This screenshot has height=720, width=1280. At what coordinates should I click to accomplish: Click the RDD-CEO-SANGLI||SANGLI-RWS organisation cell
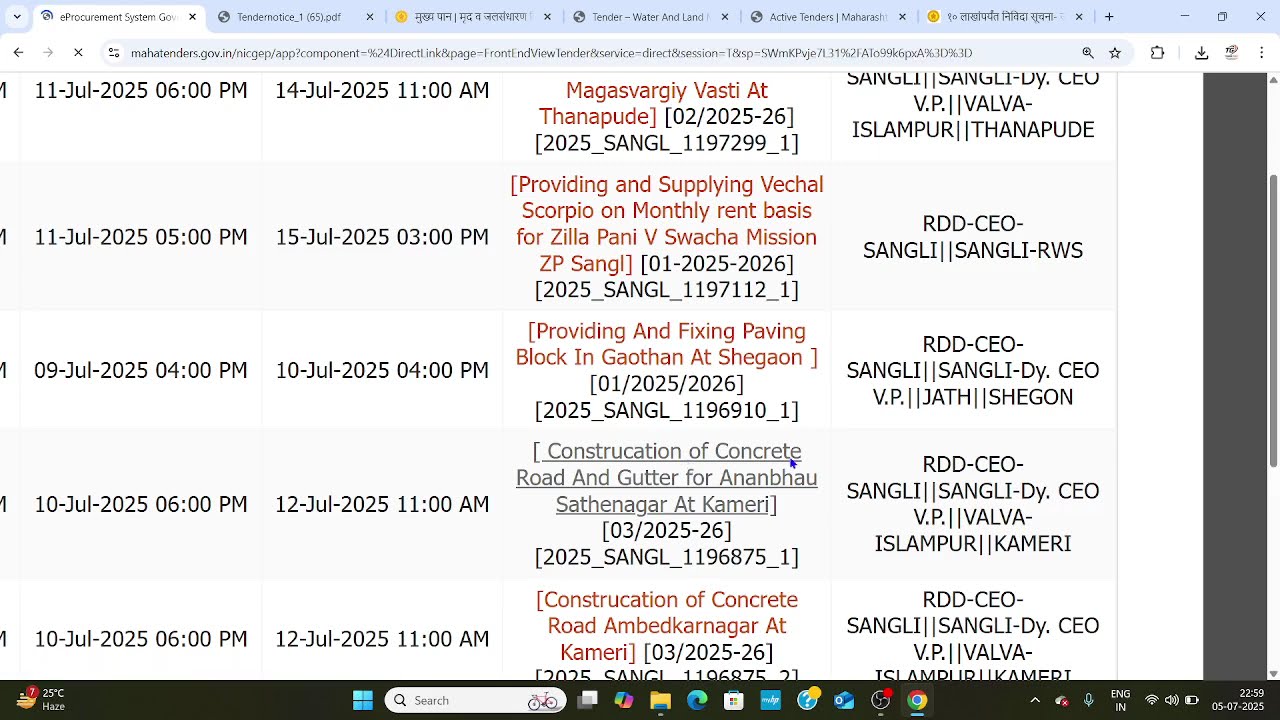973,237
